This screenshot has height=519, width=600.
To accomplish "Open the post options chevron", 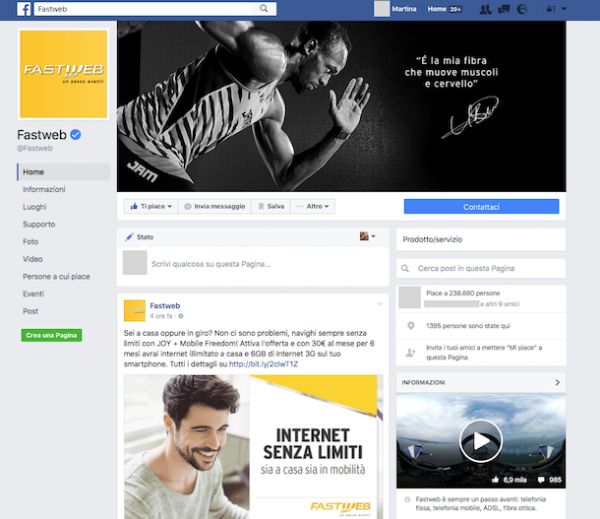I will pos(380,304).
